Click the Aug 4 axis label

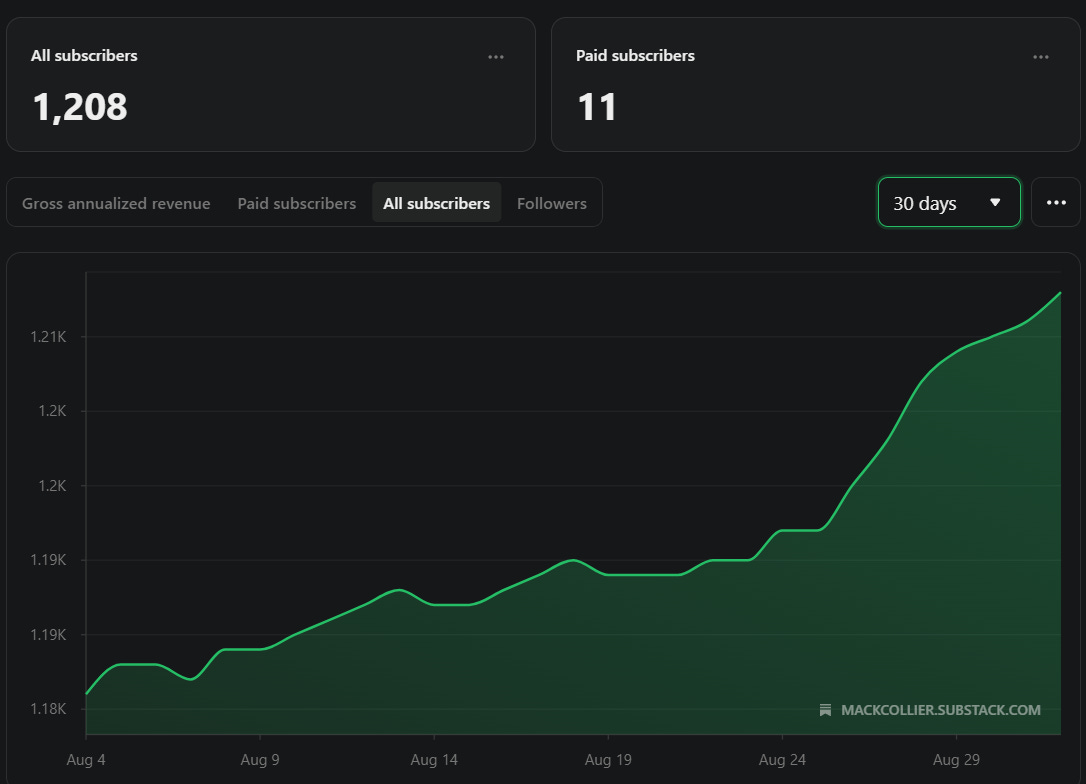[86, 760]
